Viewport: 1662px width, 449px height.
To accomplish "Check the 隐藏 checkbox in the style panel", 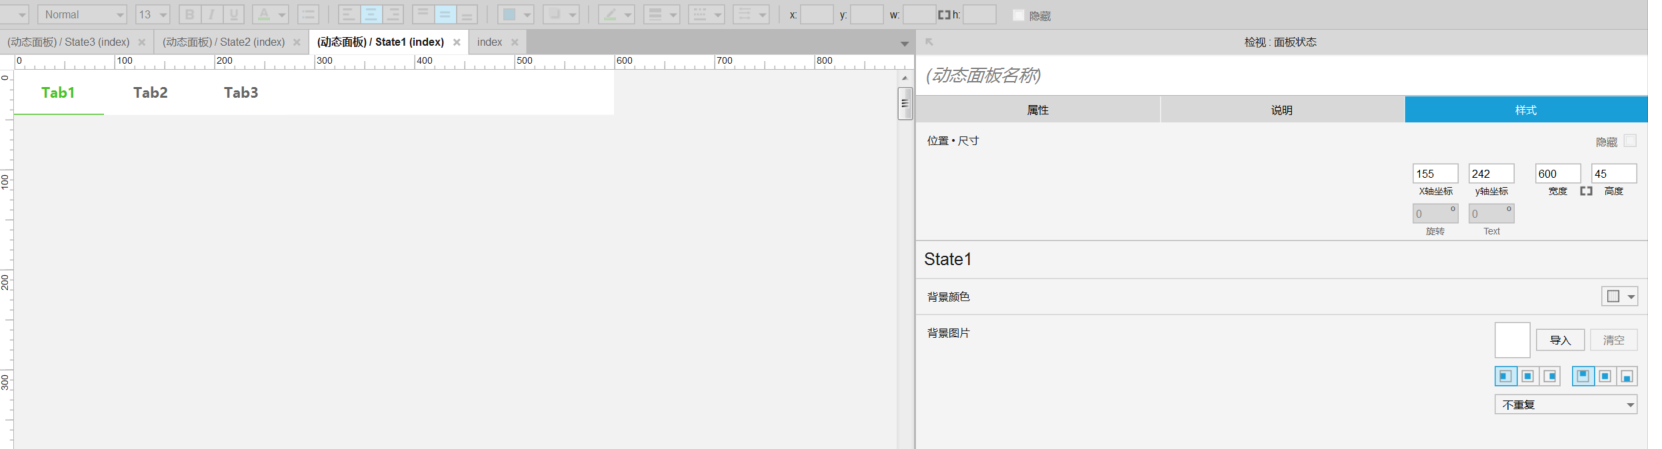I will click(1630, 141).
